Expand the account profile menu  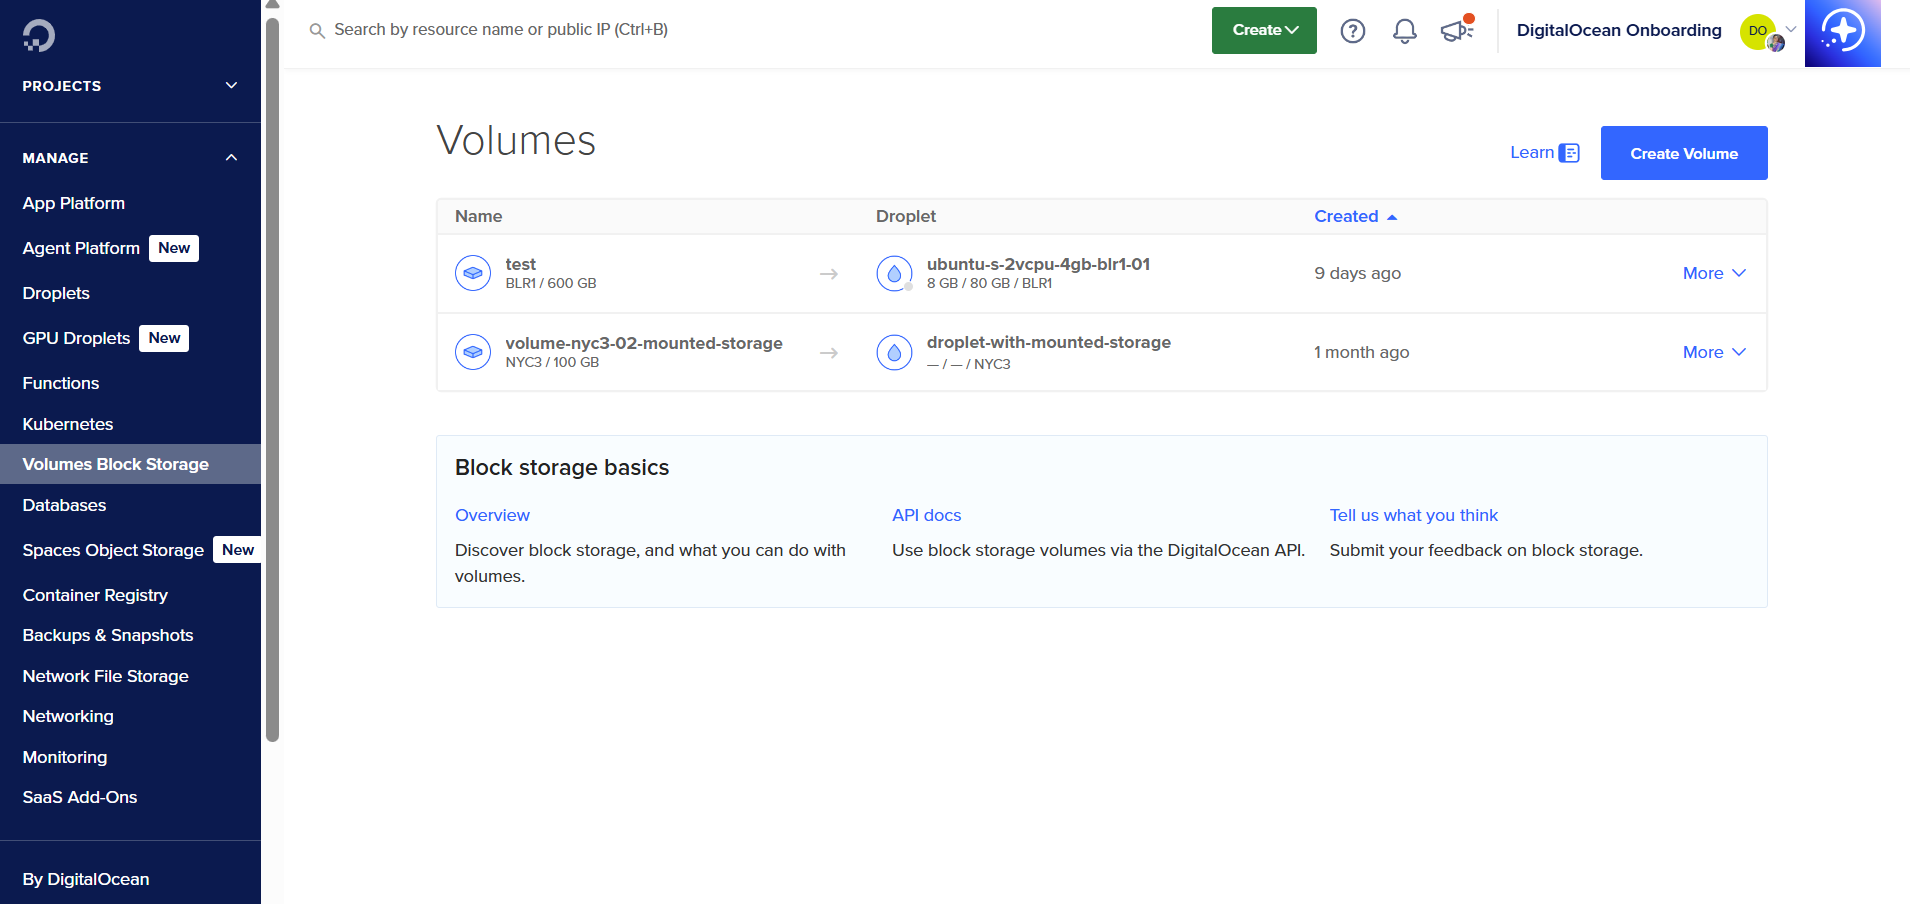point(1789,30)
